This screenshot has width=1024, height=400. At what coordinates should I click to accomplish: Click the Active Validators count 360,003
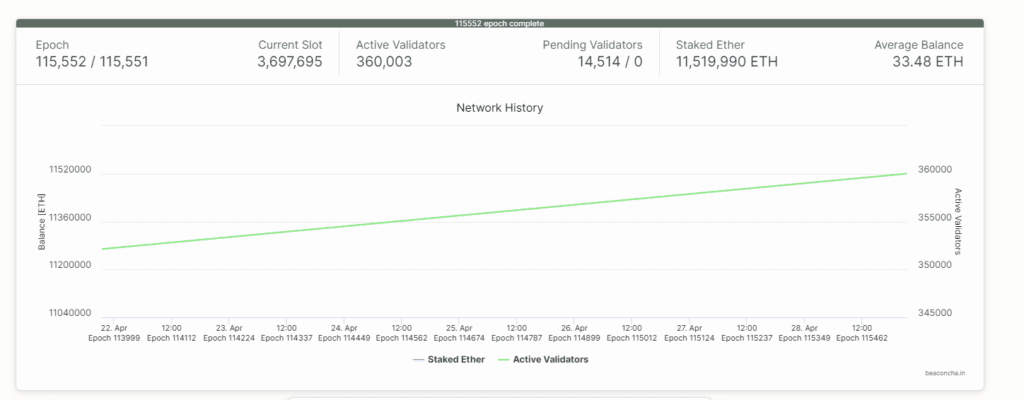pyautogui.click(x=384, y=62)
